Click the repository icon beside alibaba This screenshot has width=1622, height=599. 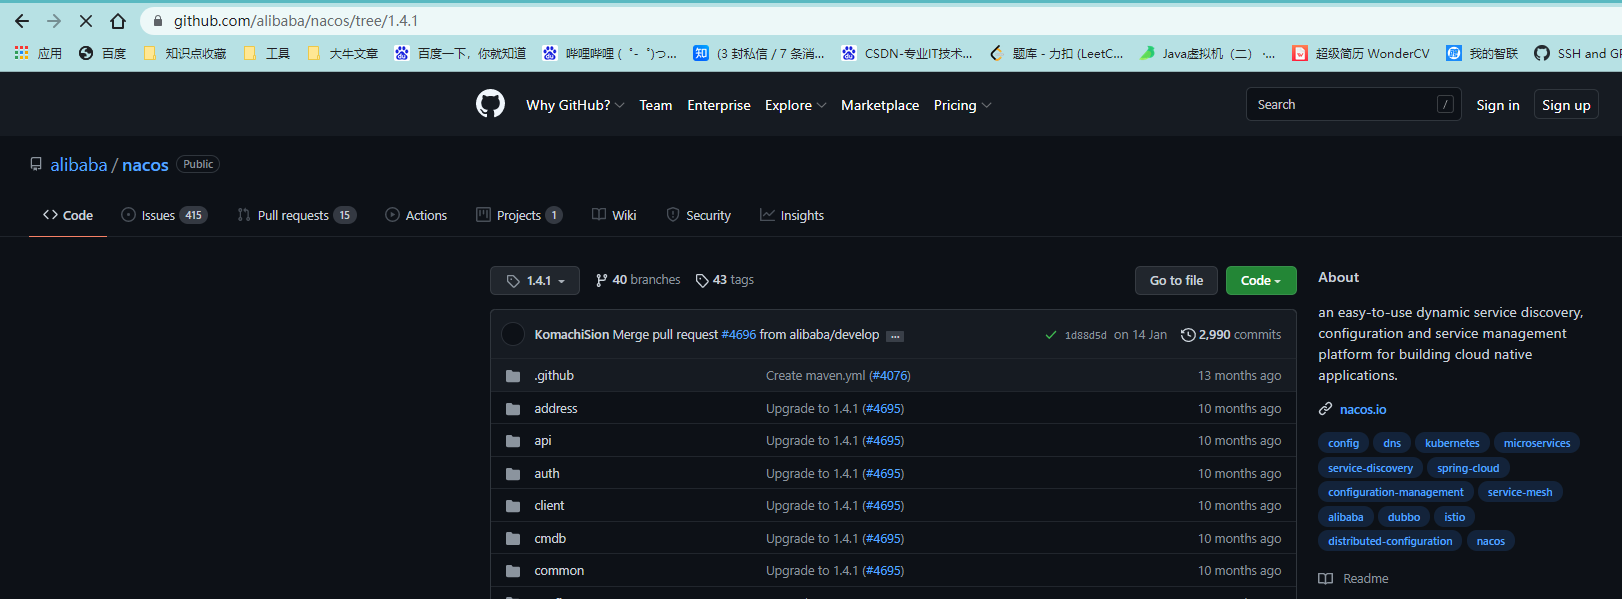click(36, 164)
